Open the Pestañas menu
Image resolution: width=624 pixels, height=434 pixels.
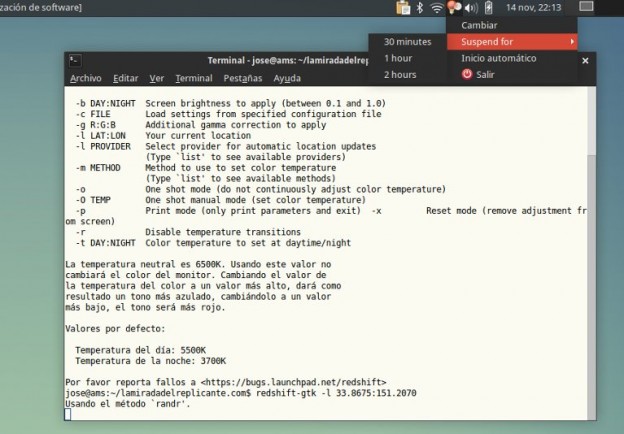click(243, 78)
